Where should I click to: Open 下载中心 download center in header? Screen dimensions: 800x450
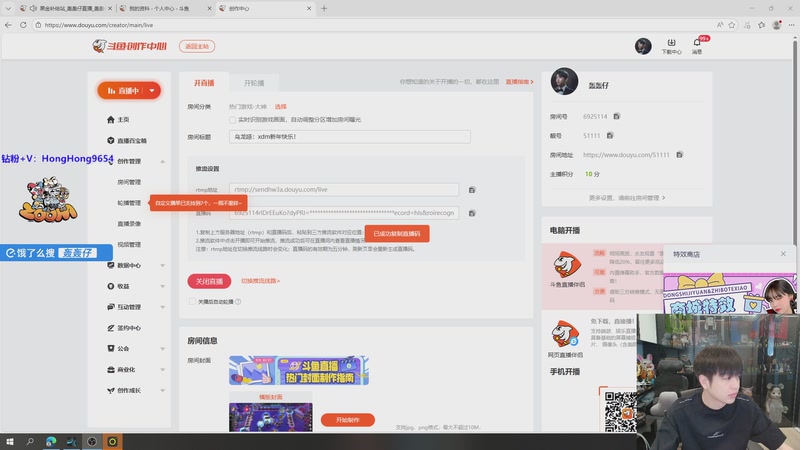click(671, 46)
